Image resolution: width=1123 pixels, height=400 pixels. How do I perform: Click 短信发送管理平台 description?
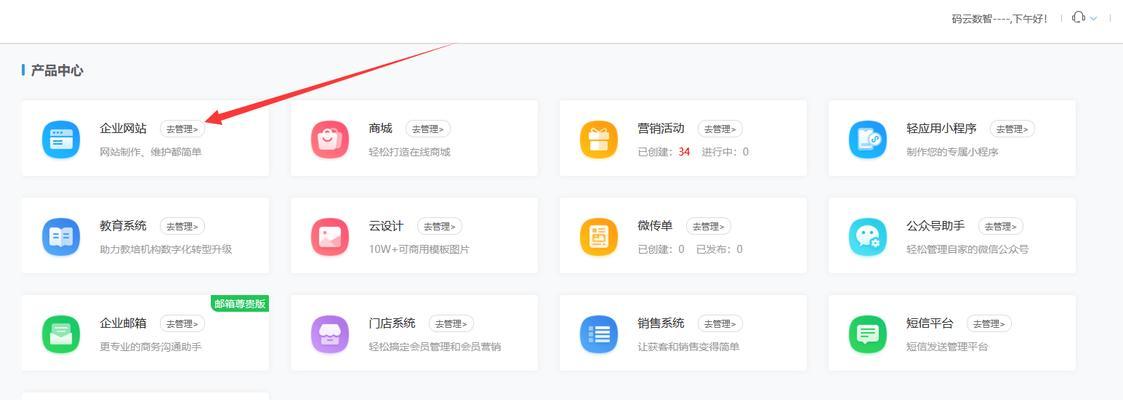point(947,346)
